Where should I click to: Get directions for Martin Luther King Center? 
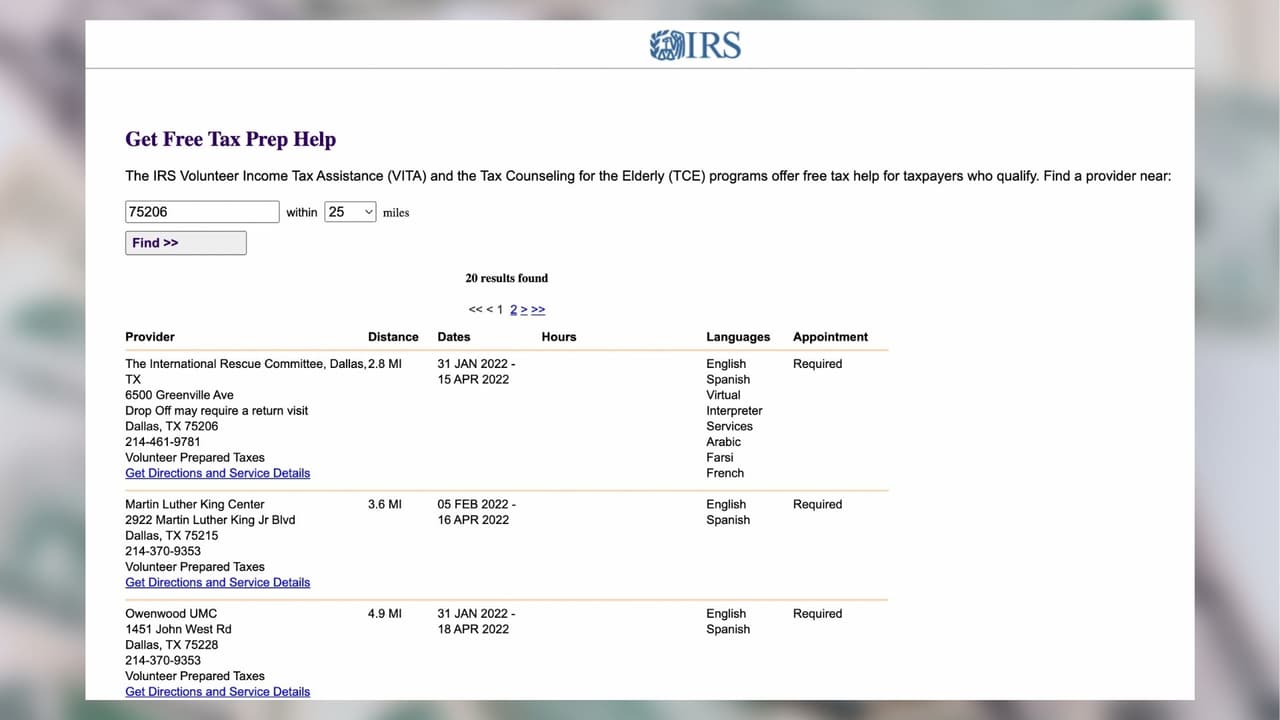(x=217, y=582)
